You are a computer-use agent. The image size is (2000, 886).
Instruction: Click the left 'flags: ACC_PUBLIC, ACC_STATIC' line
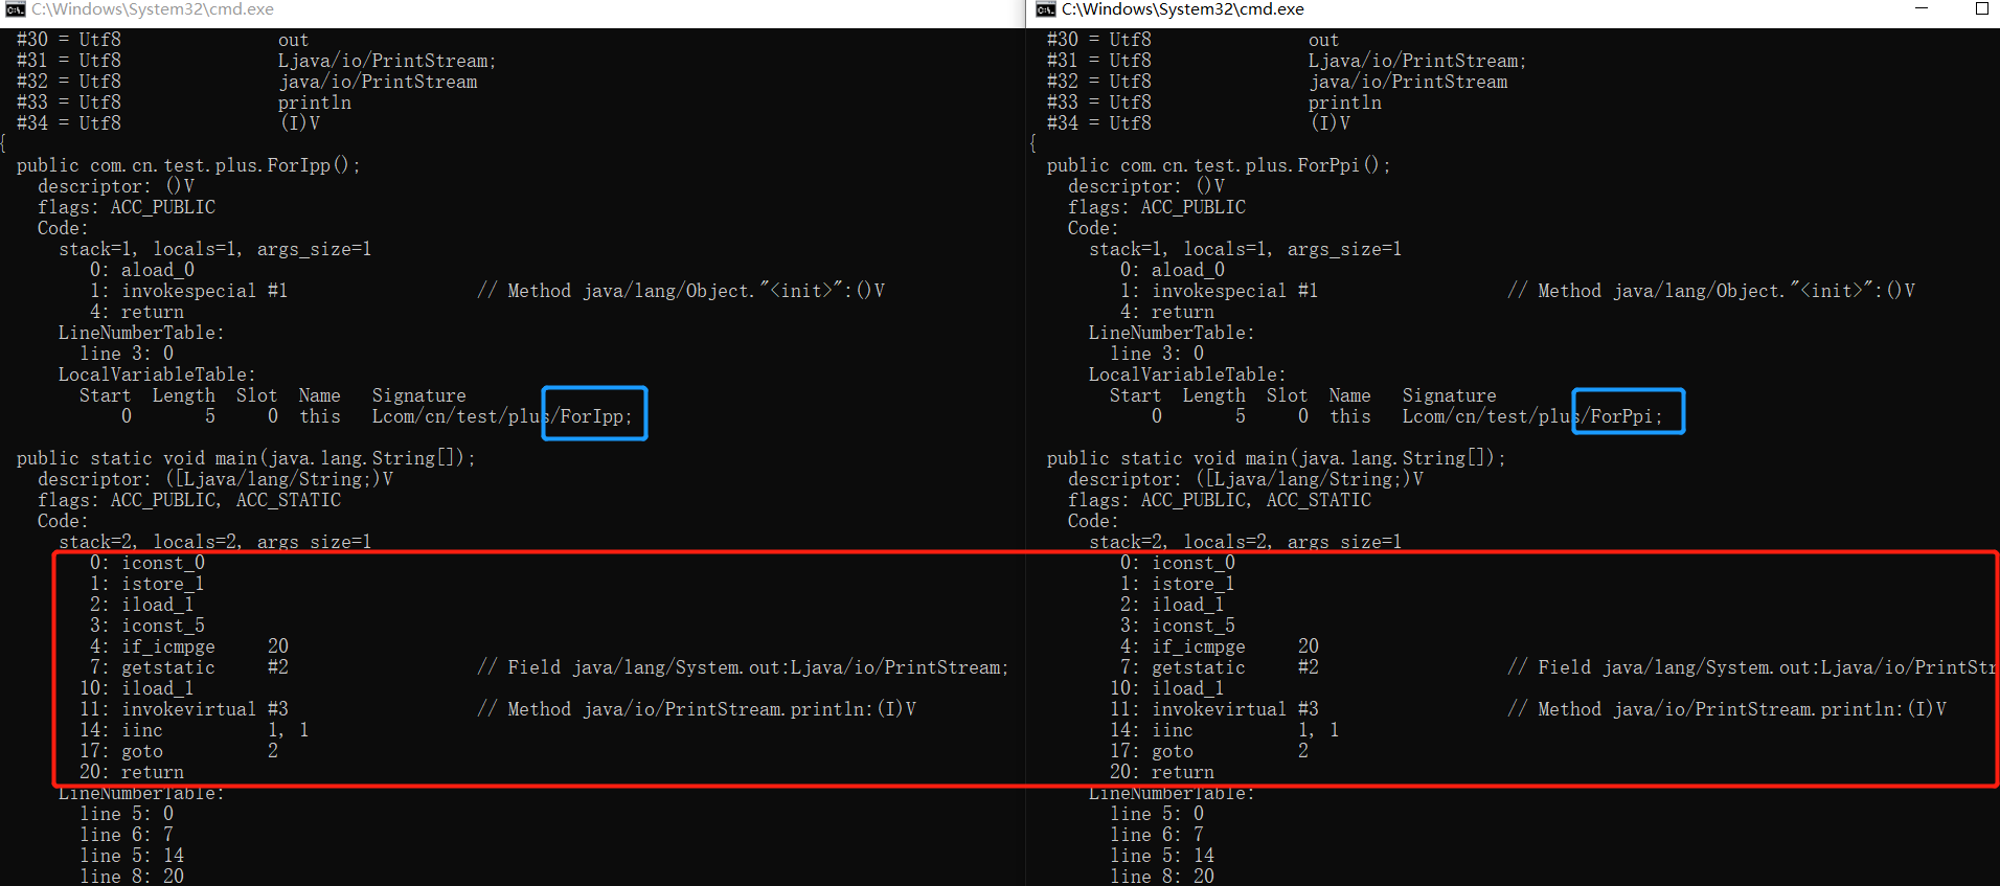189,500
